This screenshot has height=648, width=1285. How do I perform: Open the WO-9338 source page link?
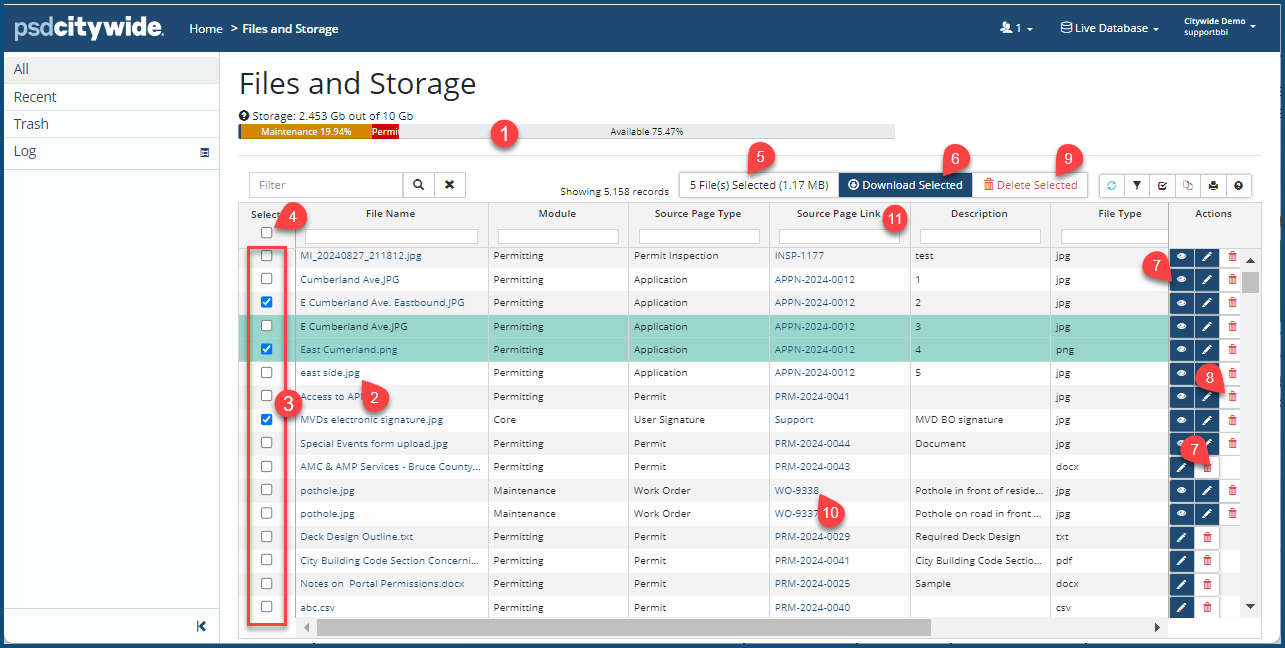pyautogui.click(x=796, y=490)
